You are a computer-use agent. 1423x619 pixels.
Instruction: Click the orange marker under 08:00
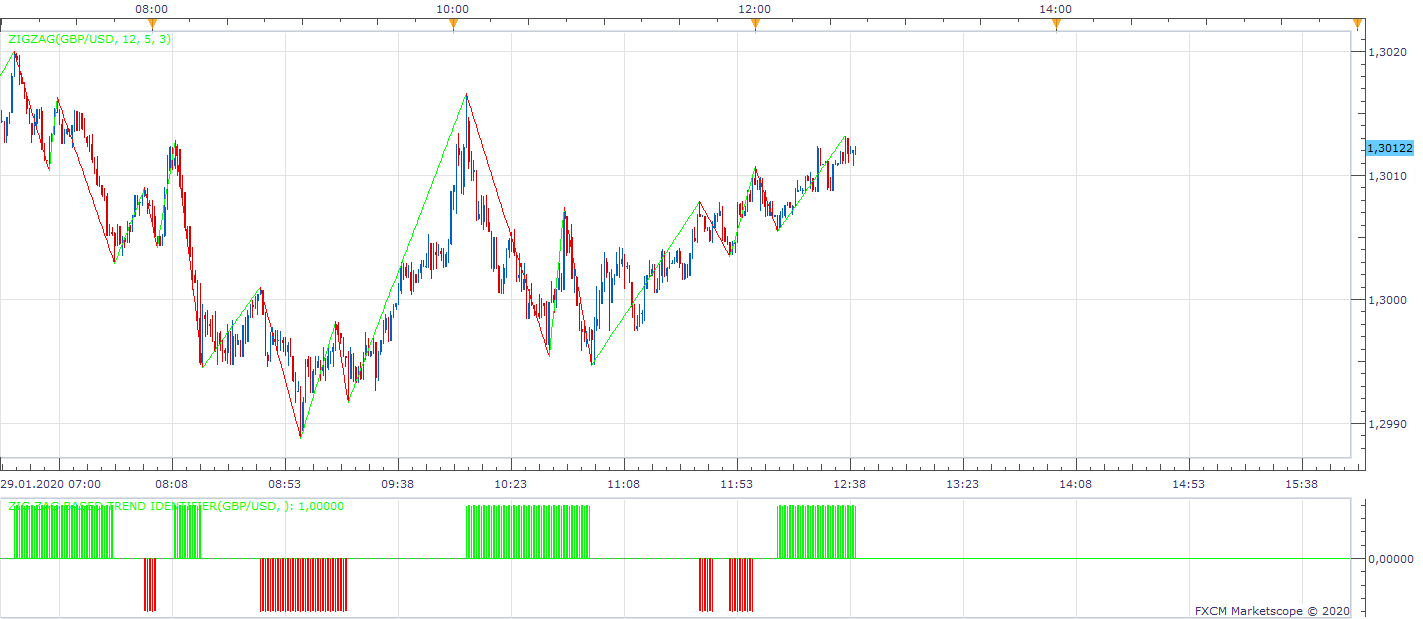pyautogui.click(x=151, y=24)
